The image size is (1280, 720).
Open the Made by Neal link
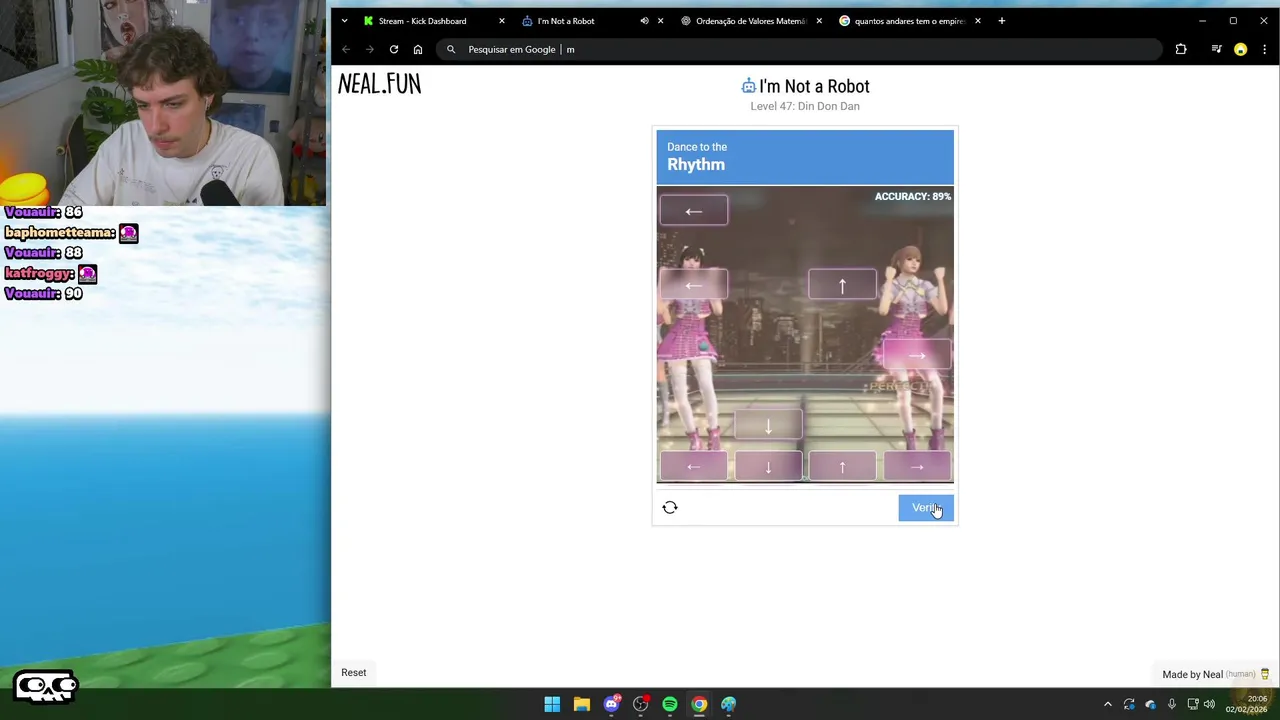tap(1216, 674)
